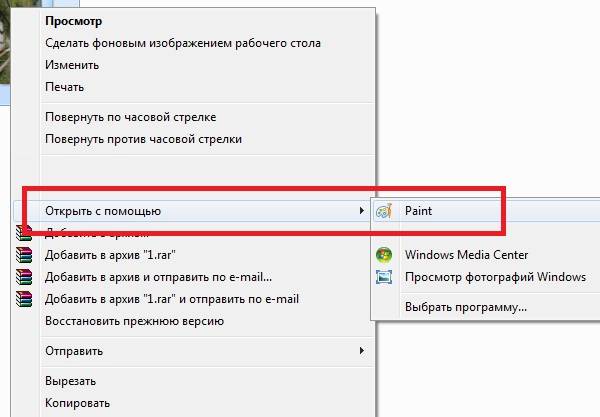This screenshot has width=600, height=417.
Task: Open Выбрать программу… in the submenu
Action: pyautogui.click(x=466, y=307)
